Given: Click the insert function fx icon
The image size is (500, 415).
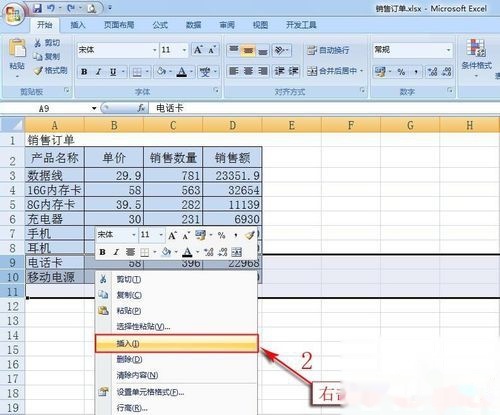Looking at the screenshot, I should click(141, 108).
